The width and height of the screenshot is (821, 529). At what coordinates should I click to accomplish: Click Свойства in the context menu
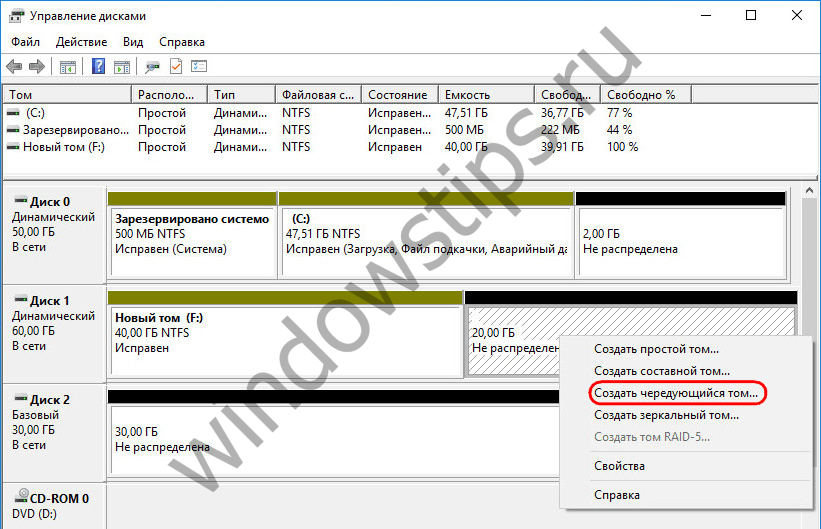619,466
